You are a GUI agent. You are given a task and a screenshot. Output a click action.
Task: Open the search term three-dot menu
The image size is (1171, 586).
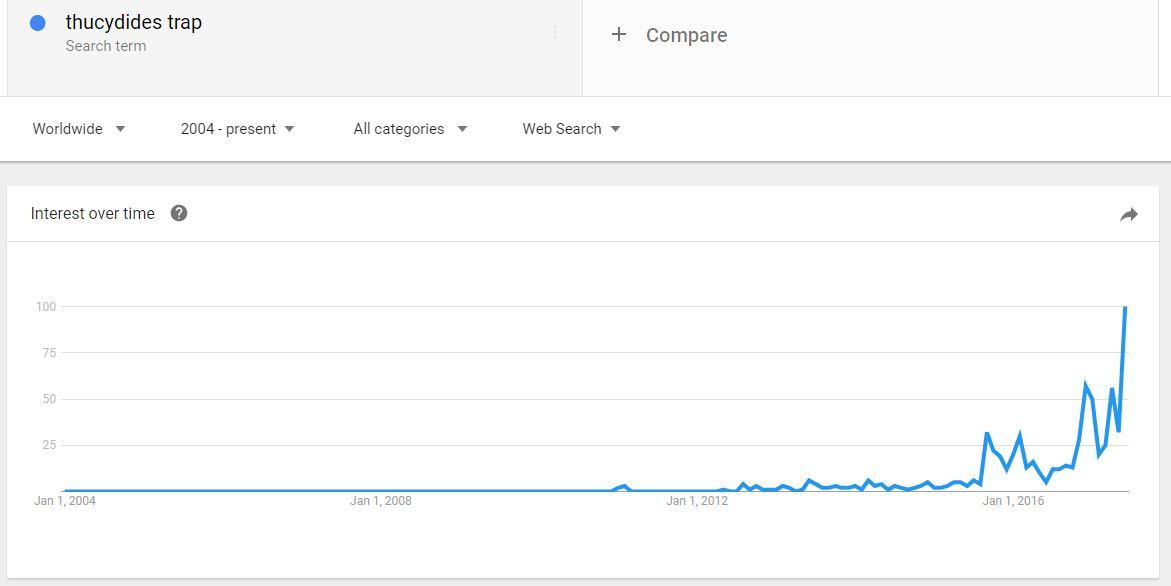[555, 32]
